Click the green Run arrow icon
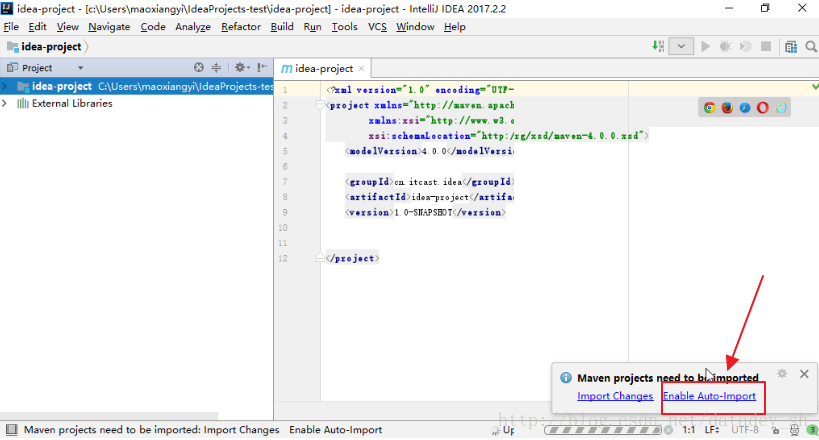The height and width of the screenshot is (440, 819). click(705, 47)
